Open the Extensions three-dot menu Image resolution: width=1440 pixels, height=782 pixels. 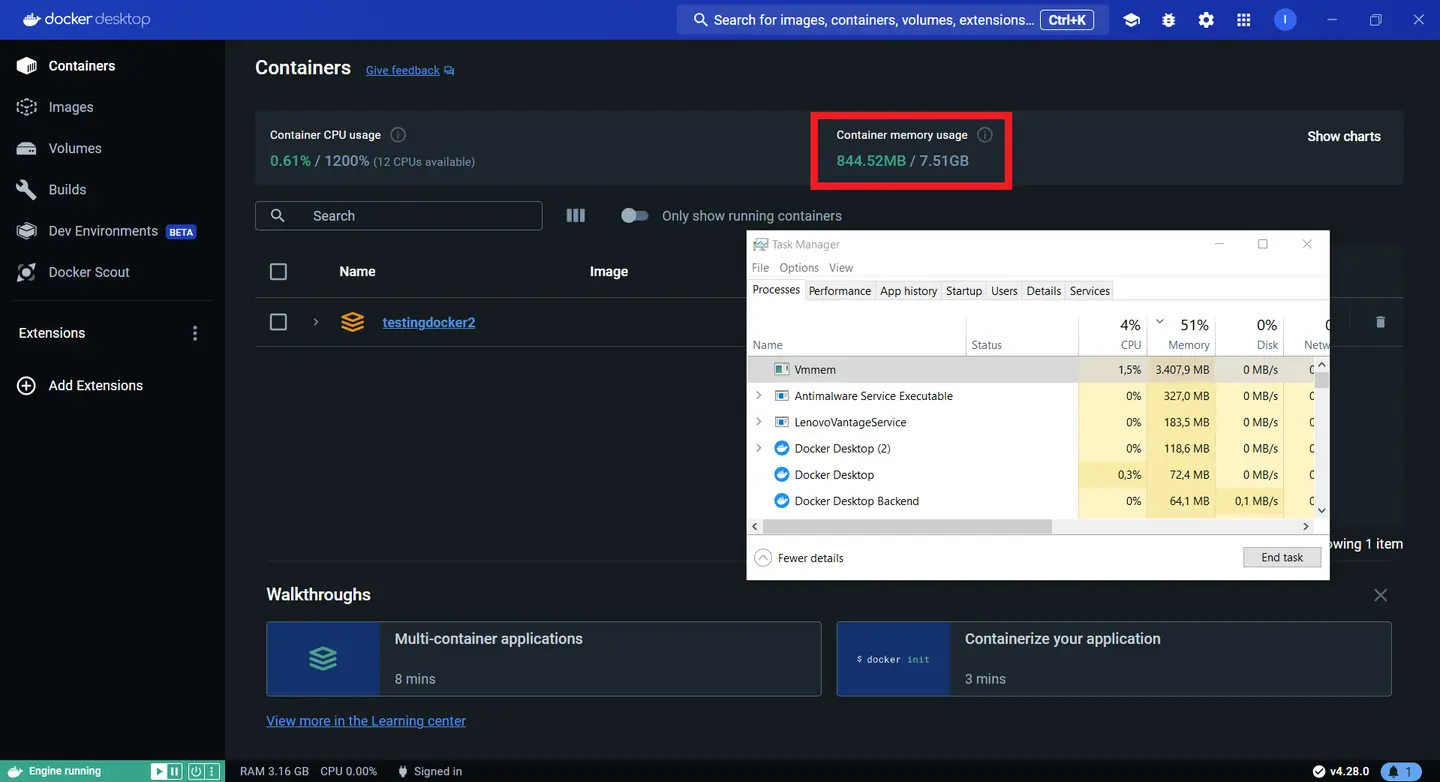195,333
